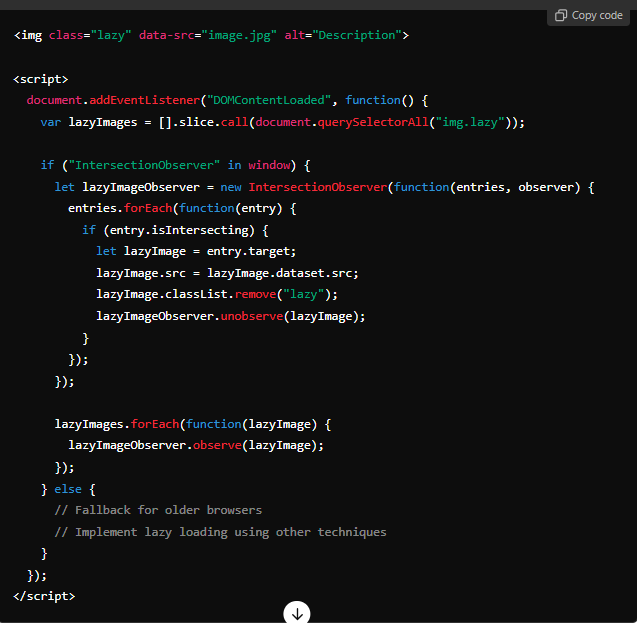Click the let lazyImageObserver declaration line

pos(324,187)
